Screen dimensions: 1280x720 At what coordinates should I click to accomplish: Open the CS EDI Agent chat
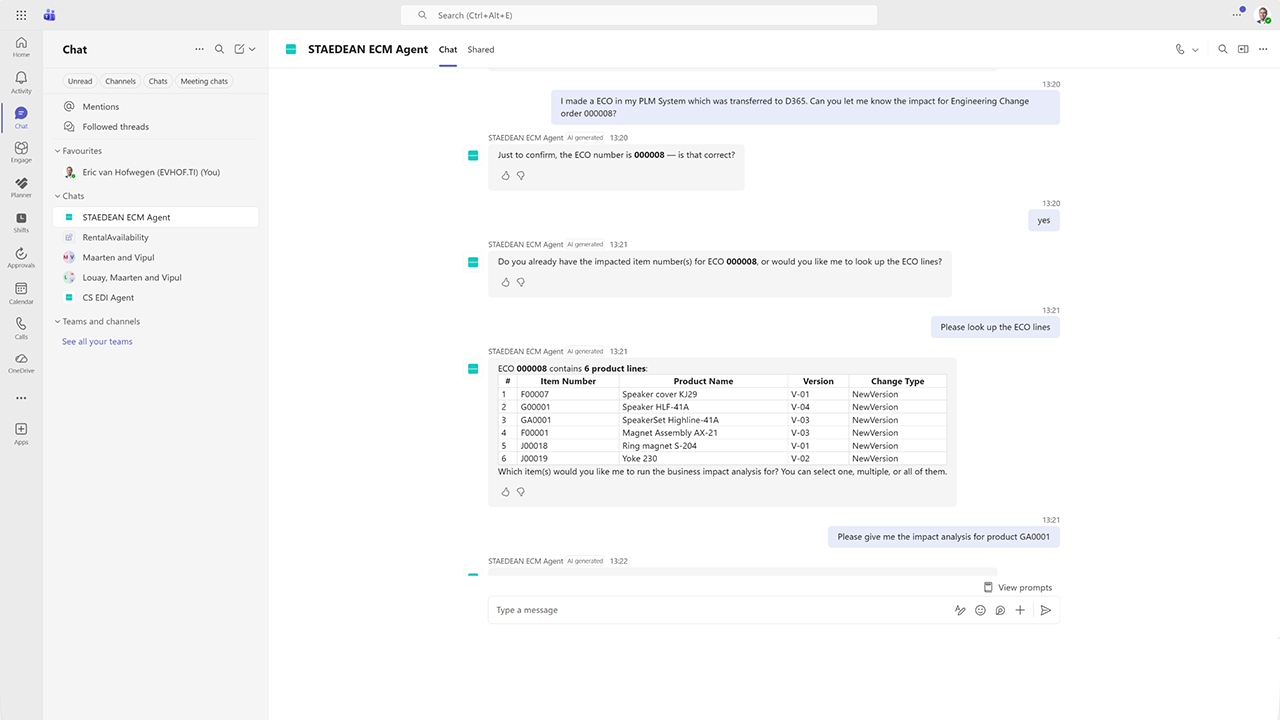[155, 297]
